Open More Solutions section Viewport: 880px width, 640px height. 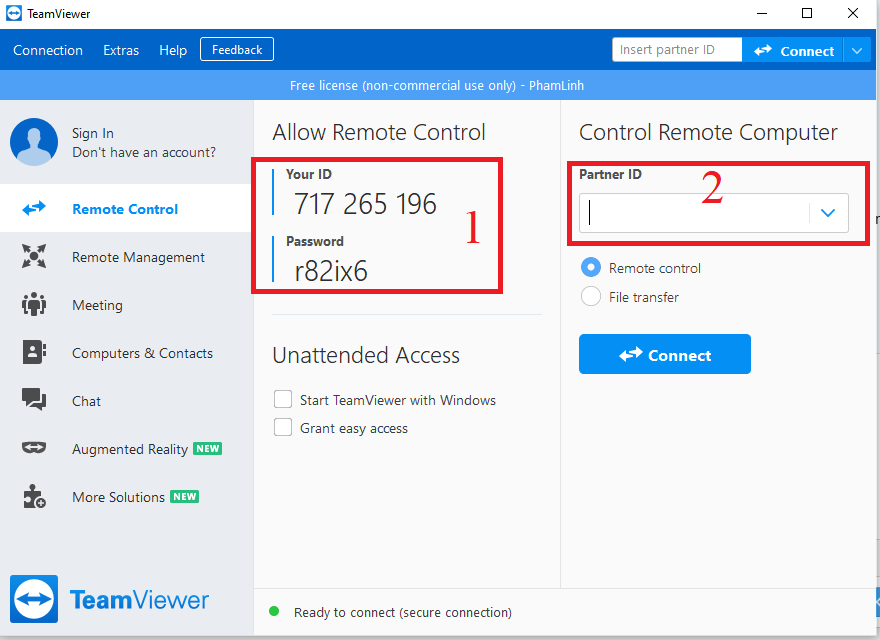point(126,496)
